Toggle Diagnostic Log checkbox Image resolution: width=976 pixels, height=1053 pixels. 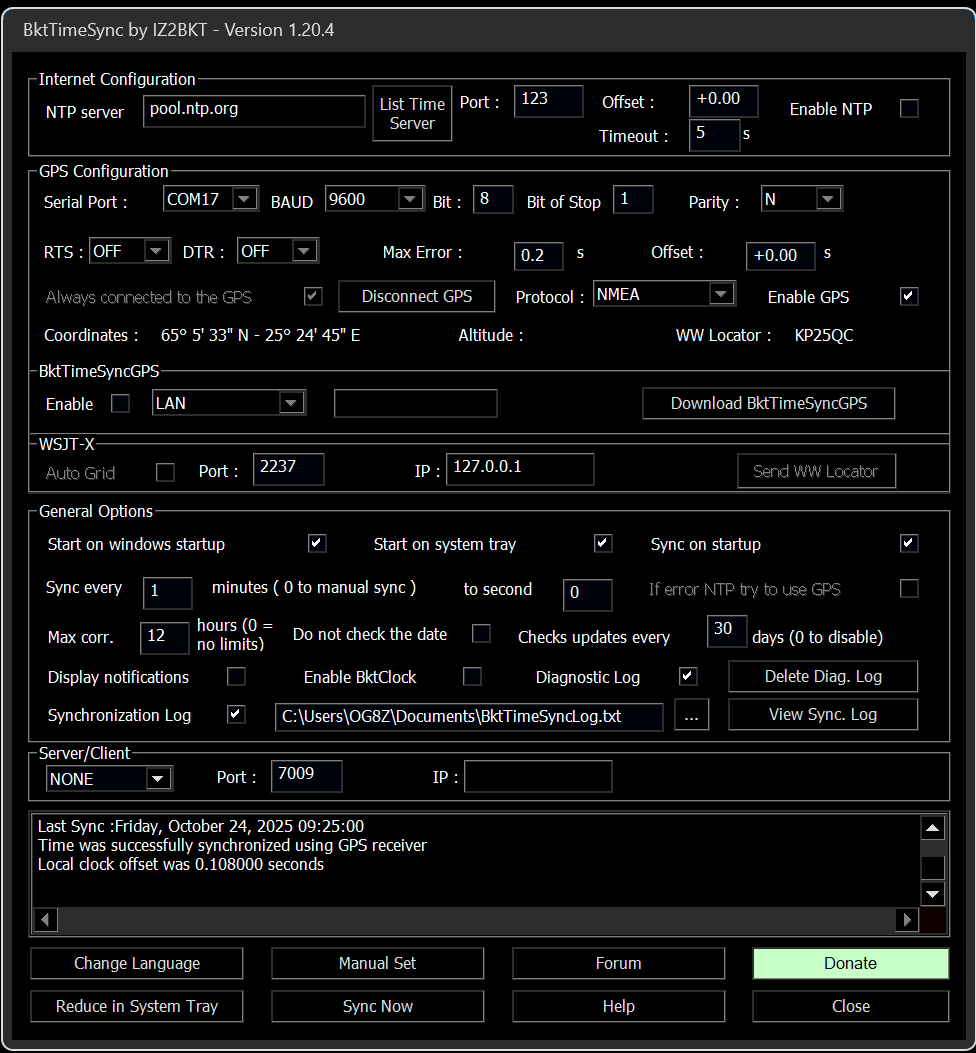688,677
